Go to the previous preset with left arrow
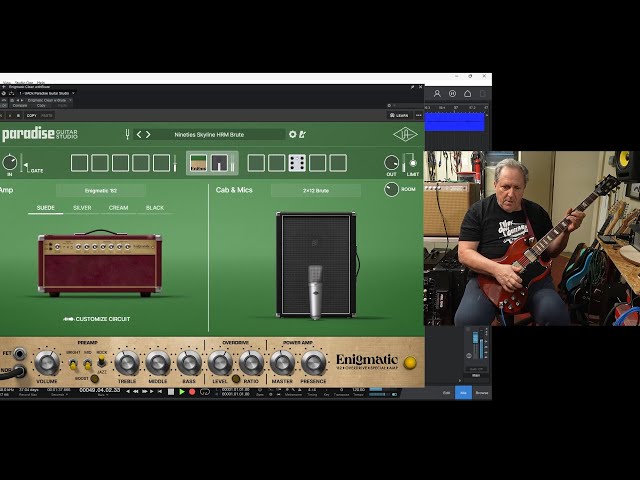Image resolution: width=640 pixels, height=480 pixels. [139, 134]
